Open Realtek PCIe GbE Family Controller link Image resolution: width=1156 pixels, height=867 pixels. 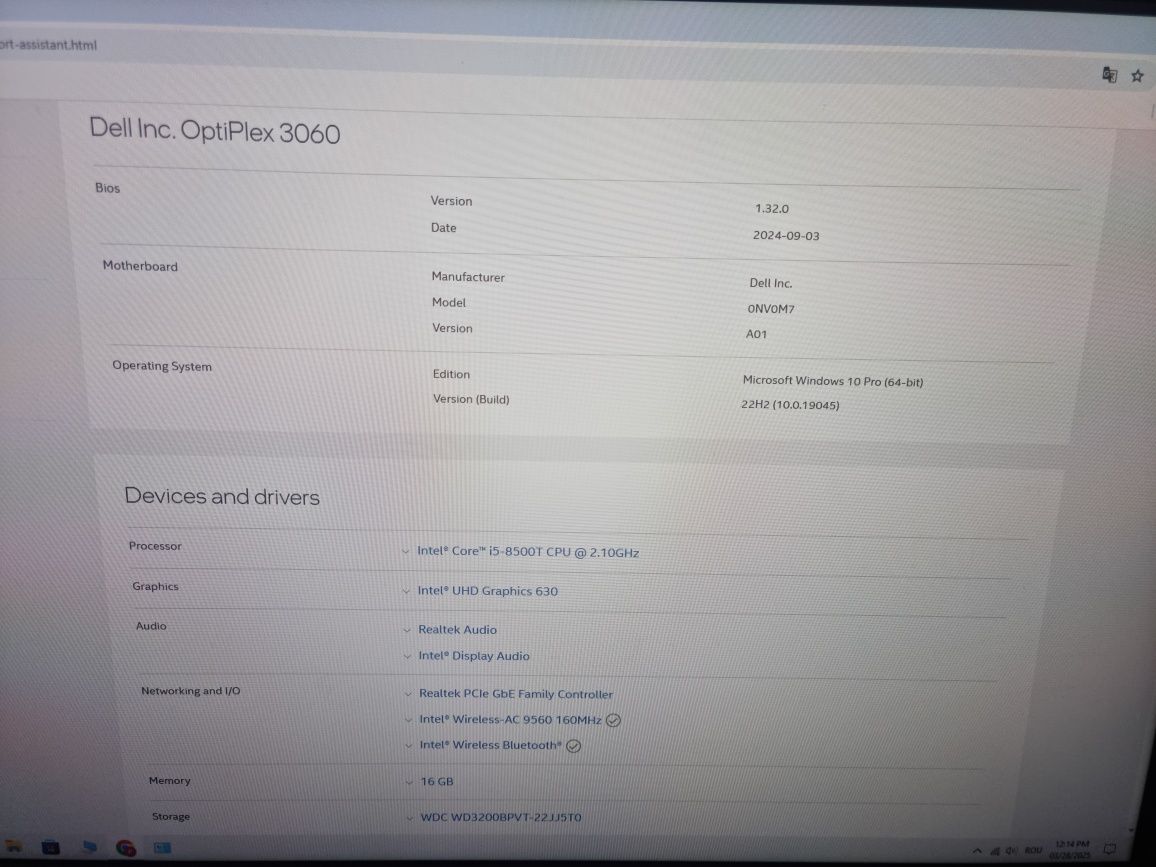coord(515,694)
